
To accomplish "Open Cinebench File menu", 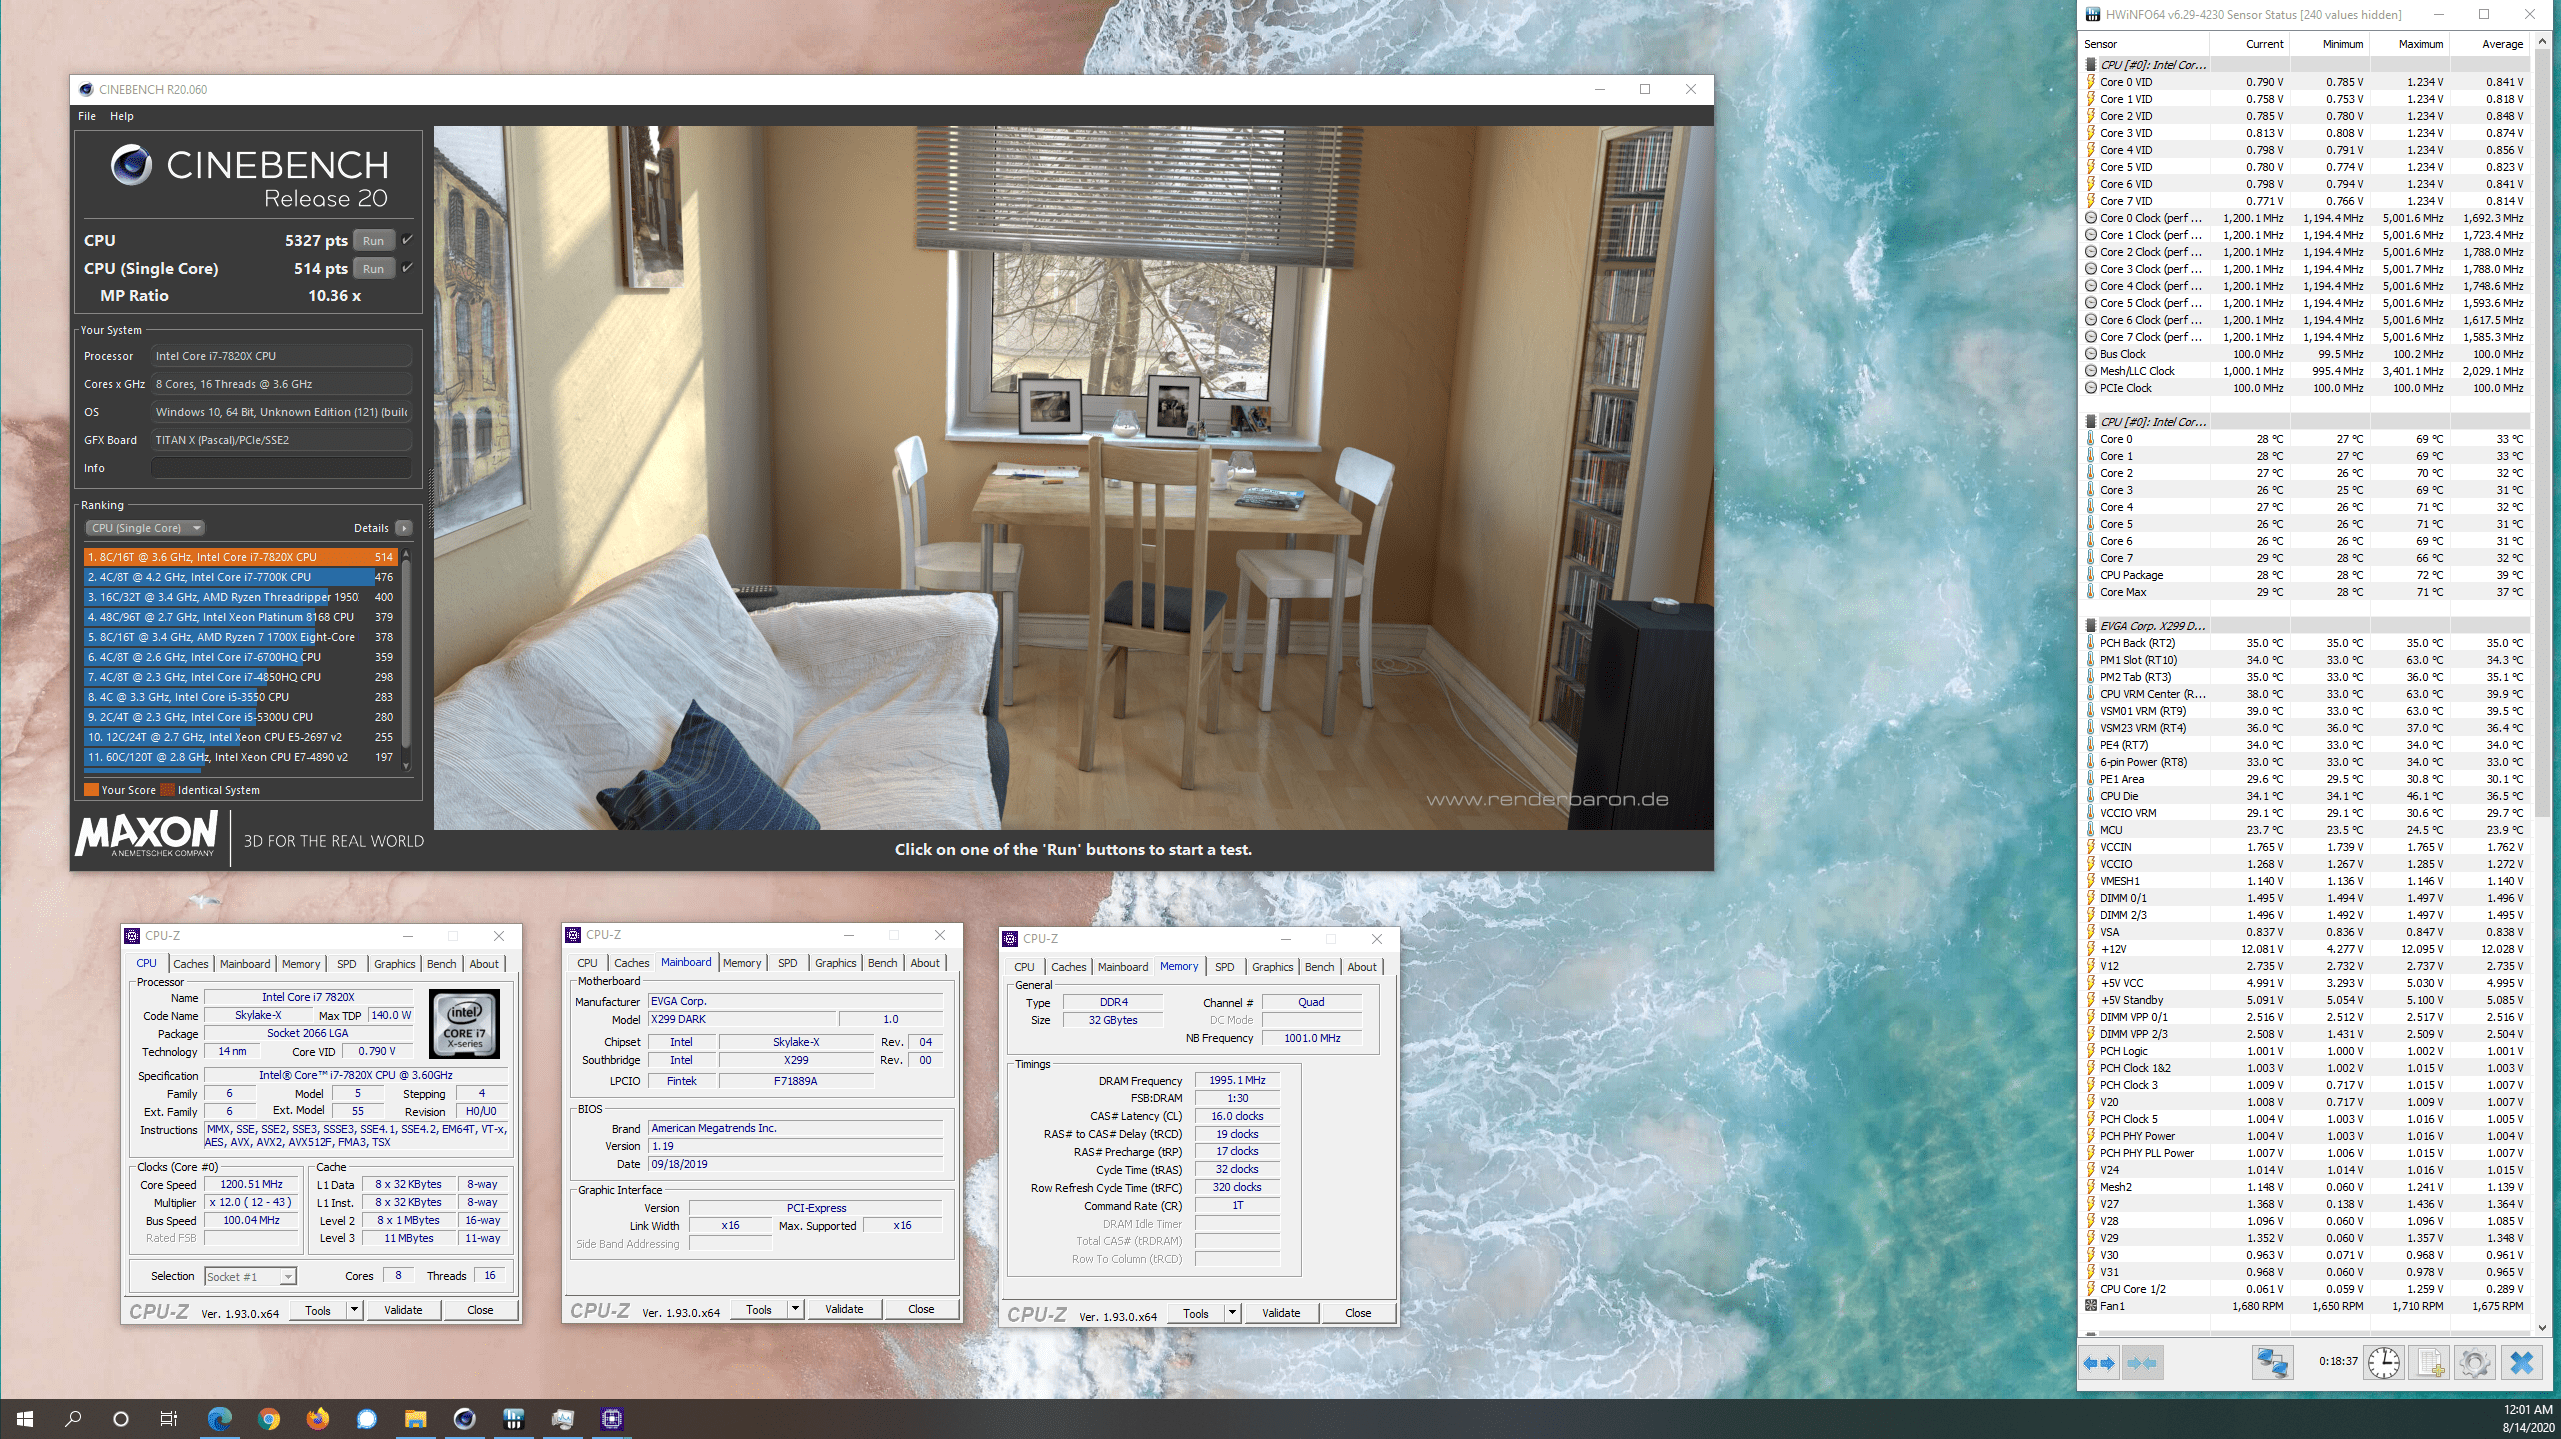I will click(x=87, y=116).
